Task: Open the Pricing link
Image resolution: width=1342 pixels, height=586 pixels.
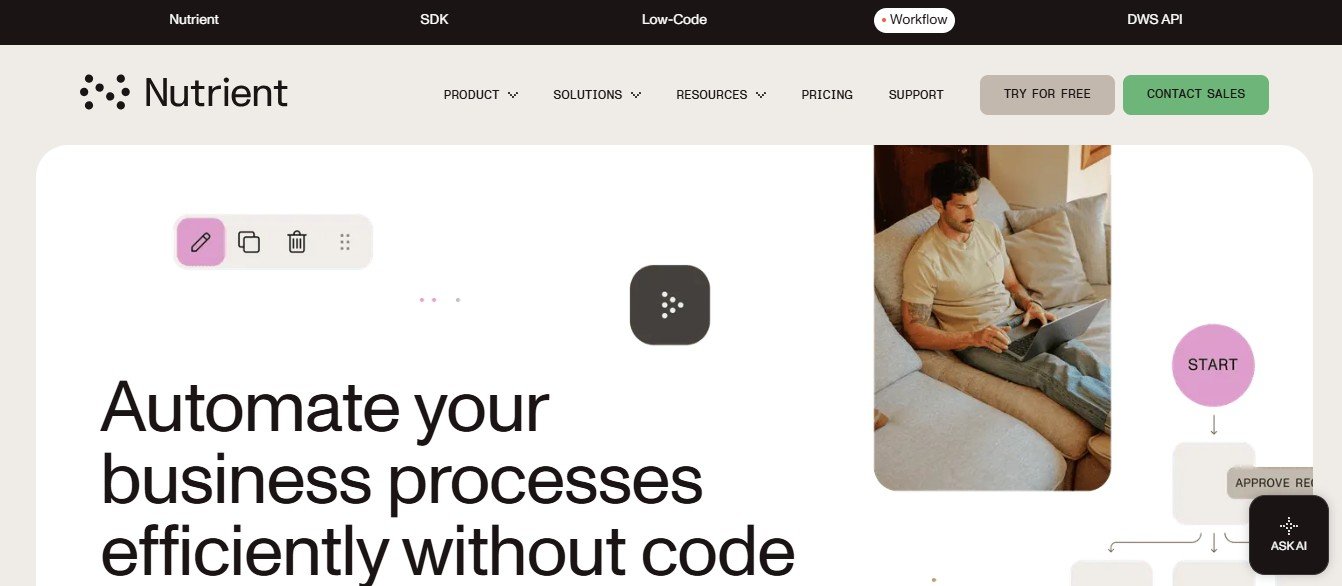Action: pyautogui.click(x=827, y=95)
